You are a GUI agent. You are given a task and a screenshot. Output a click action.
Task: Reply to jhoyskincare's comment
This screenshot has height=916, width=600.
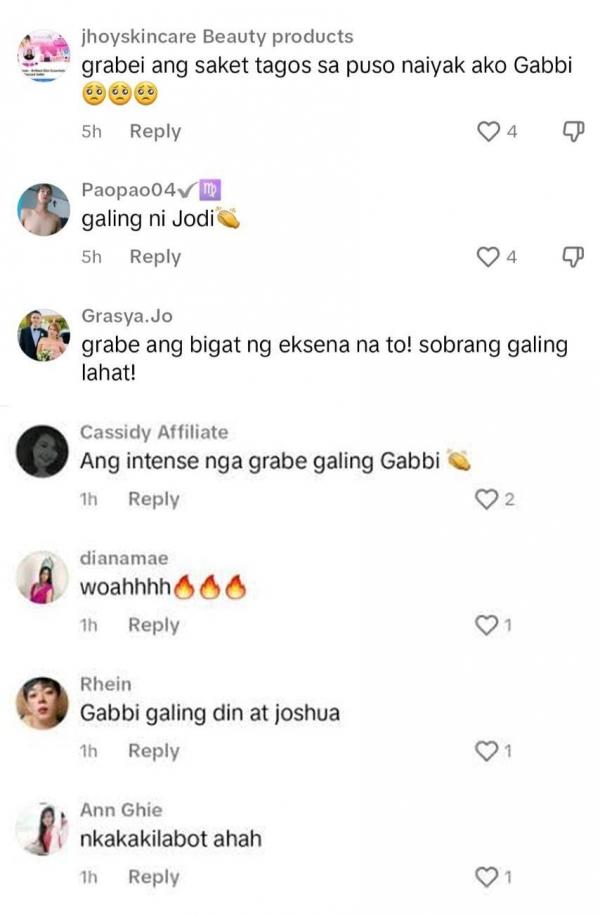(155, 131)
